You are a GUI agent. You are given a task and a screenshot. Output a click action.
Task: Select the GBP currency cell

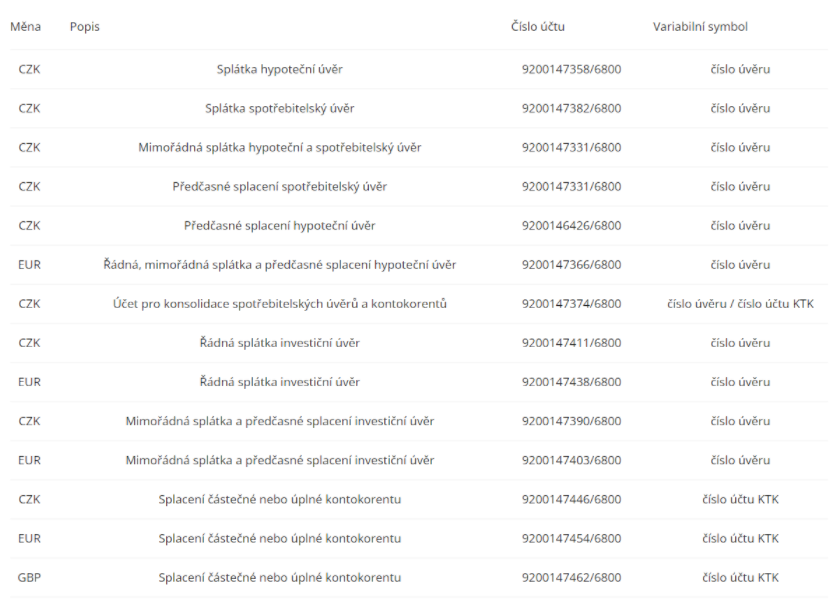click(29, 577)
